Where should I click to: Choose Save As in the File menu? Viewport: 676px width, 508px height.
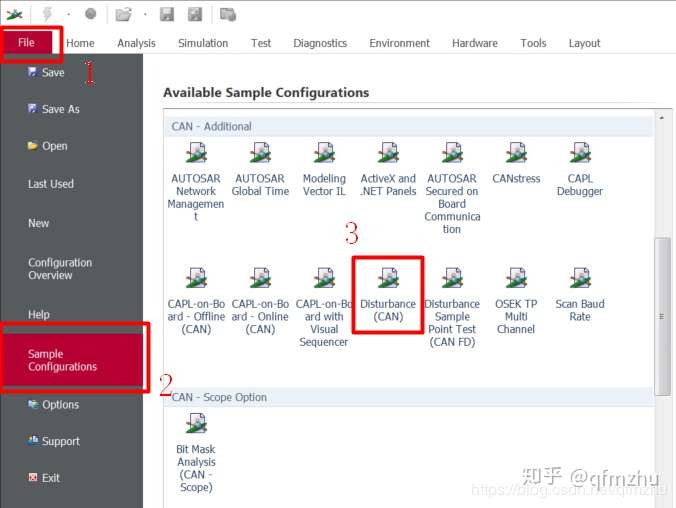tap(53, 109)
